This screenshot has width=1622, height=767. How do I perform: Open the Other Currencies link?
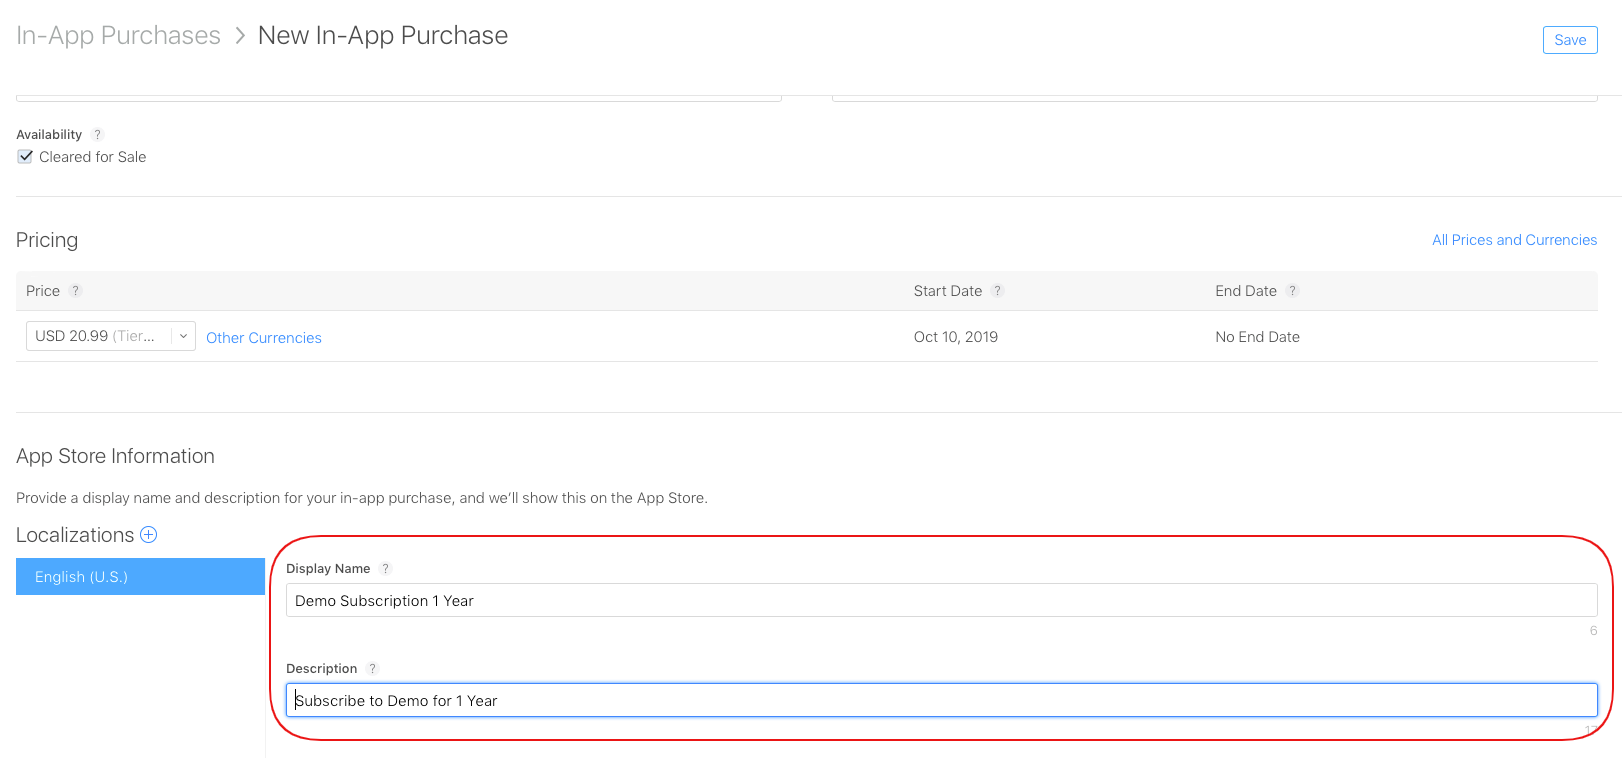pos(264,338)
